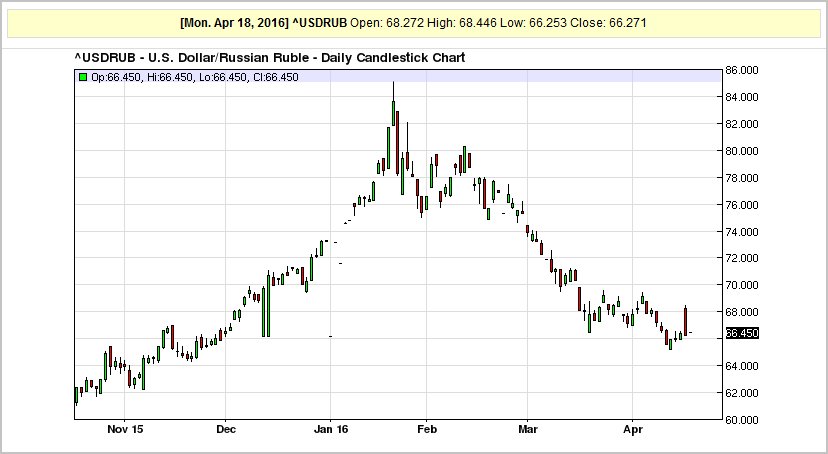Click the 68.000 y-axis label
Screen dimensions: 828x454
coord(742,312)
